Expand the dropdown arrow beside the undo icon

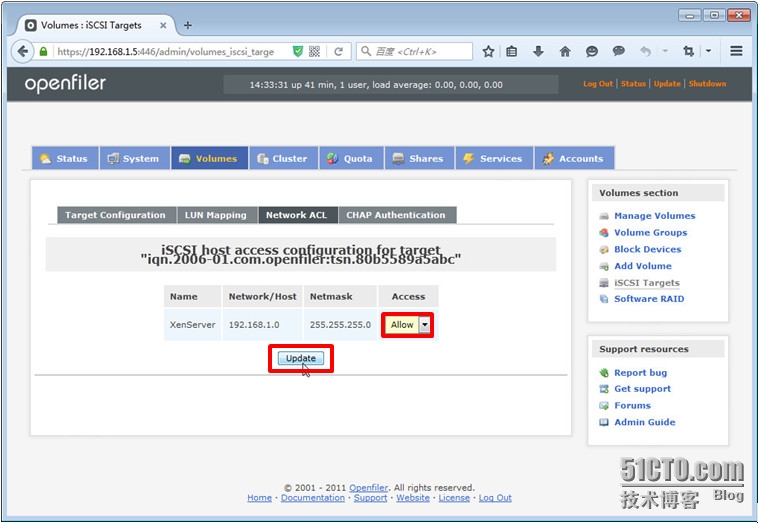point(665,51)
